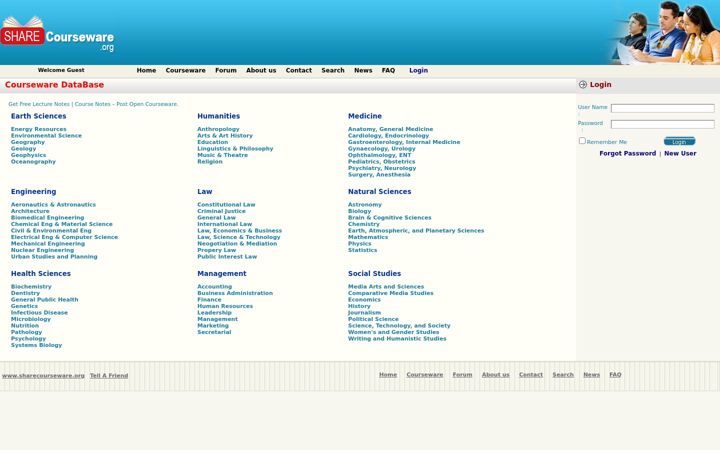This screenshot has width=720, height=450.
Task: Open Electrical Eng & Computer Science courses
Action: coord(65,237)
